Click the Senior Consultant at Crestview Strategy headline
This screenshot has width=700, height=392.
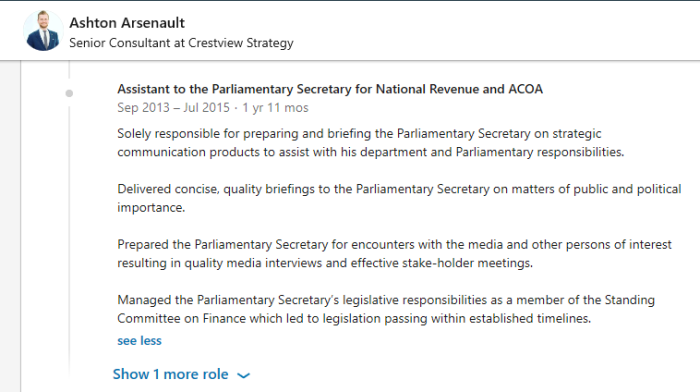click(181, 43)
